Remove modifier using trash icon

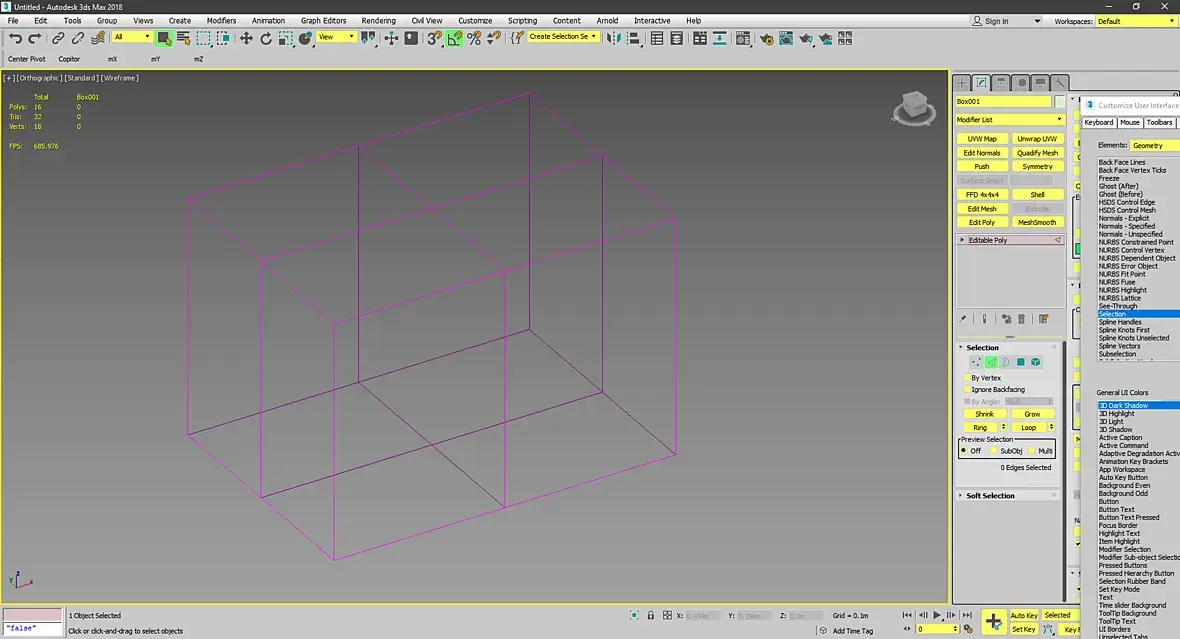click(1021, 319)
